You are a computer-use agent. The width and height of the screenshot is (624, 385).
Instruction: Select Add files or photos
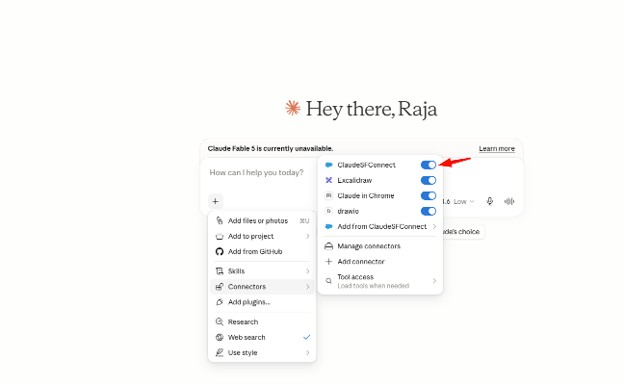click(x=262, y=221)
